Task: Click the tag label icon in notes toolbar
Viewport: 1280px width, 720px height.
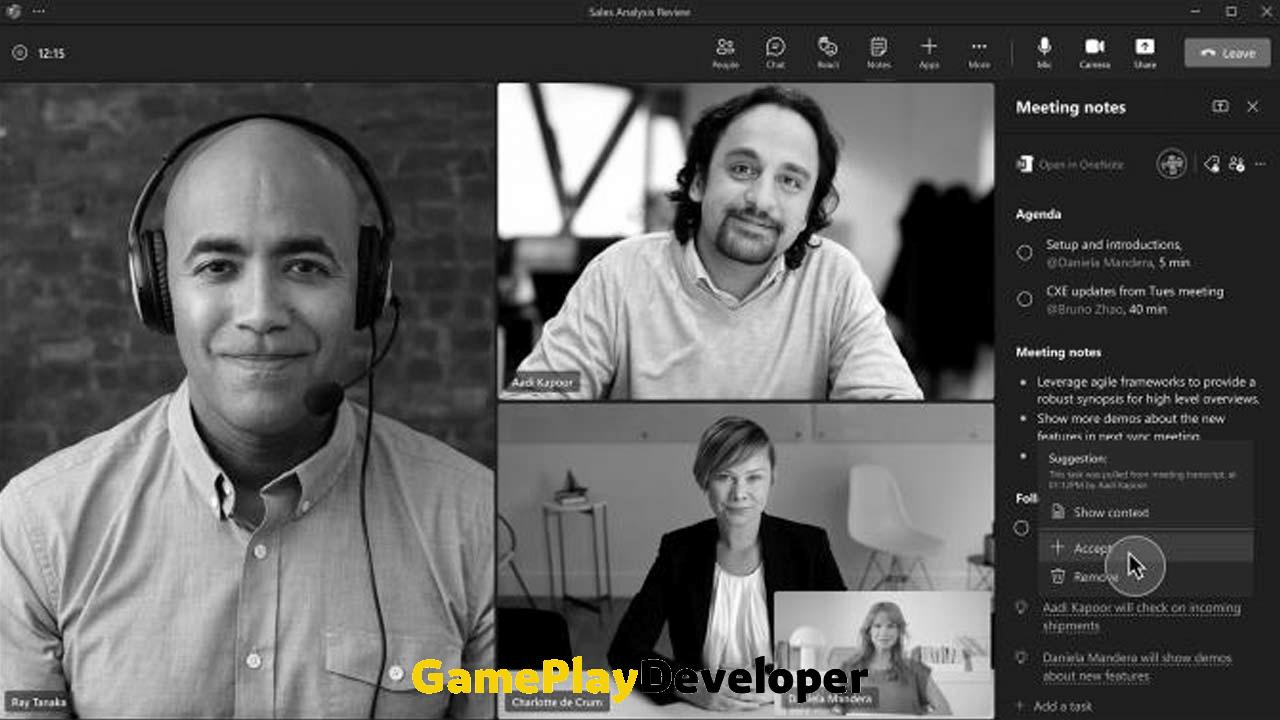Action: [x=1212, y=164]
